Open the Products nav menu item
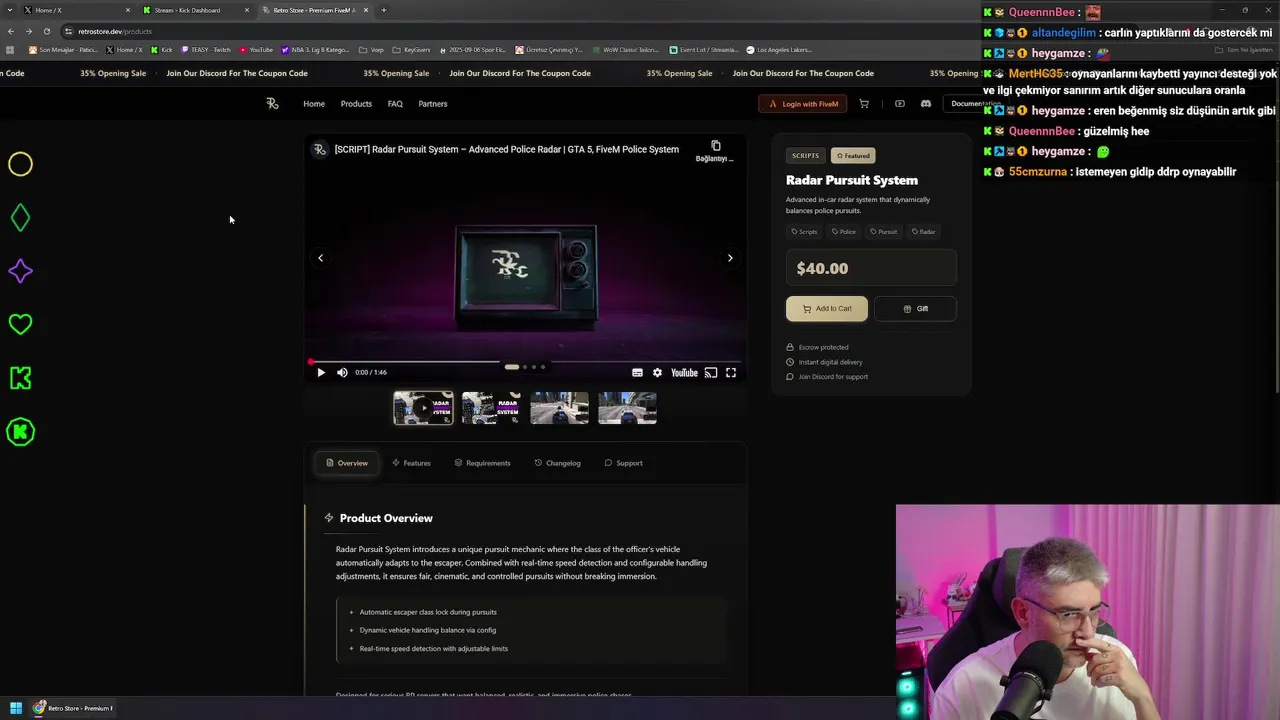Screen dimensions: 1280x720 (356, 104)
